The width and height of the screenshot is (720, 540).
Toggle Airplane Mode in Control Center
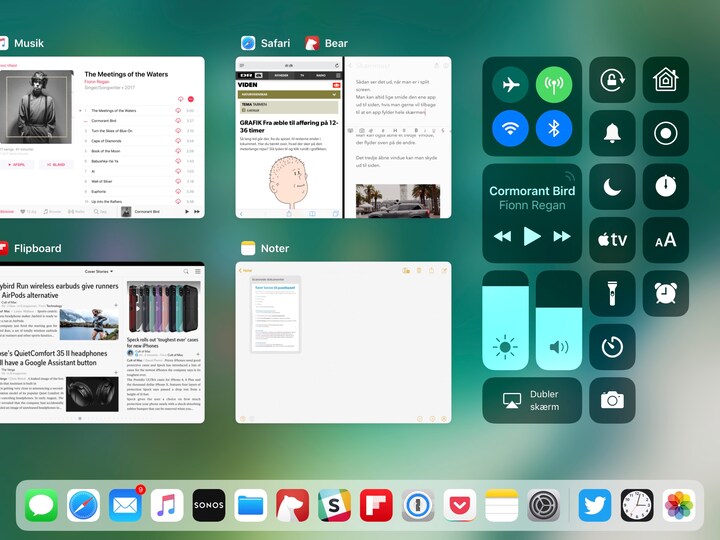coord(510,85)
